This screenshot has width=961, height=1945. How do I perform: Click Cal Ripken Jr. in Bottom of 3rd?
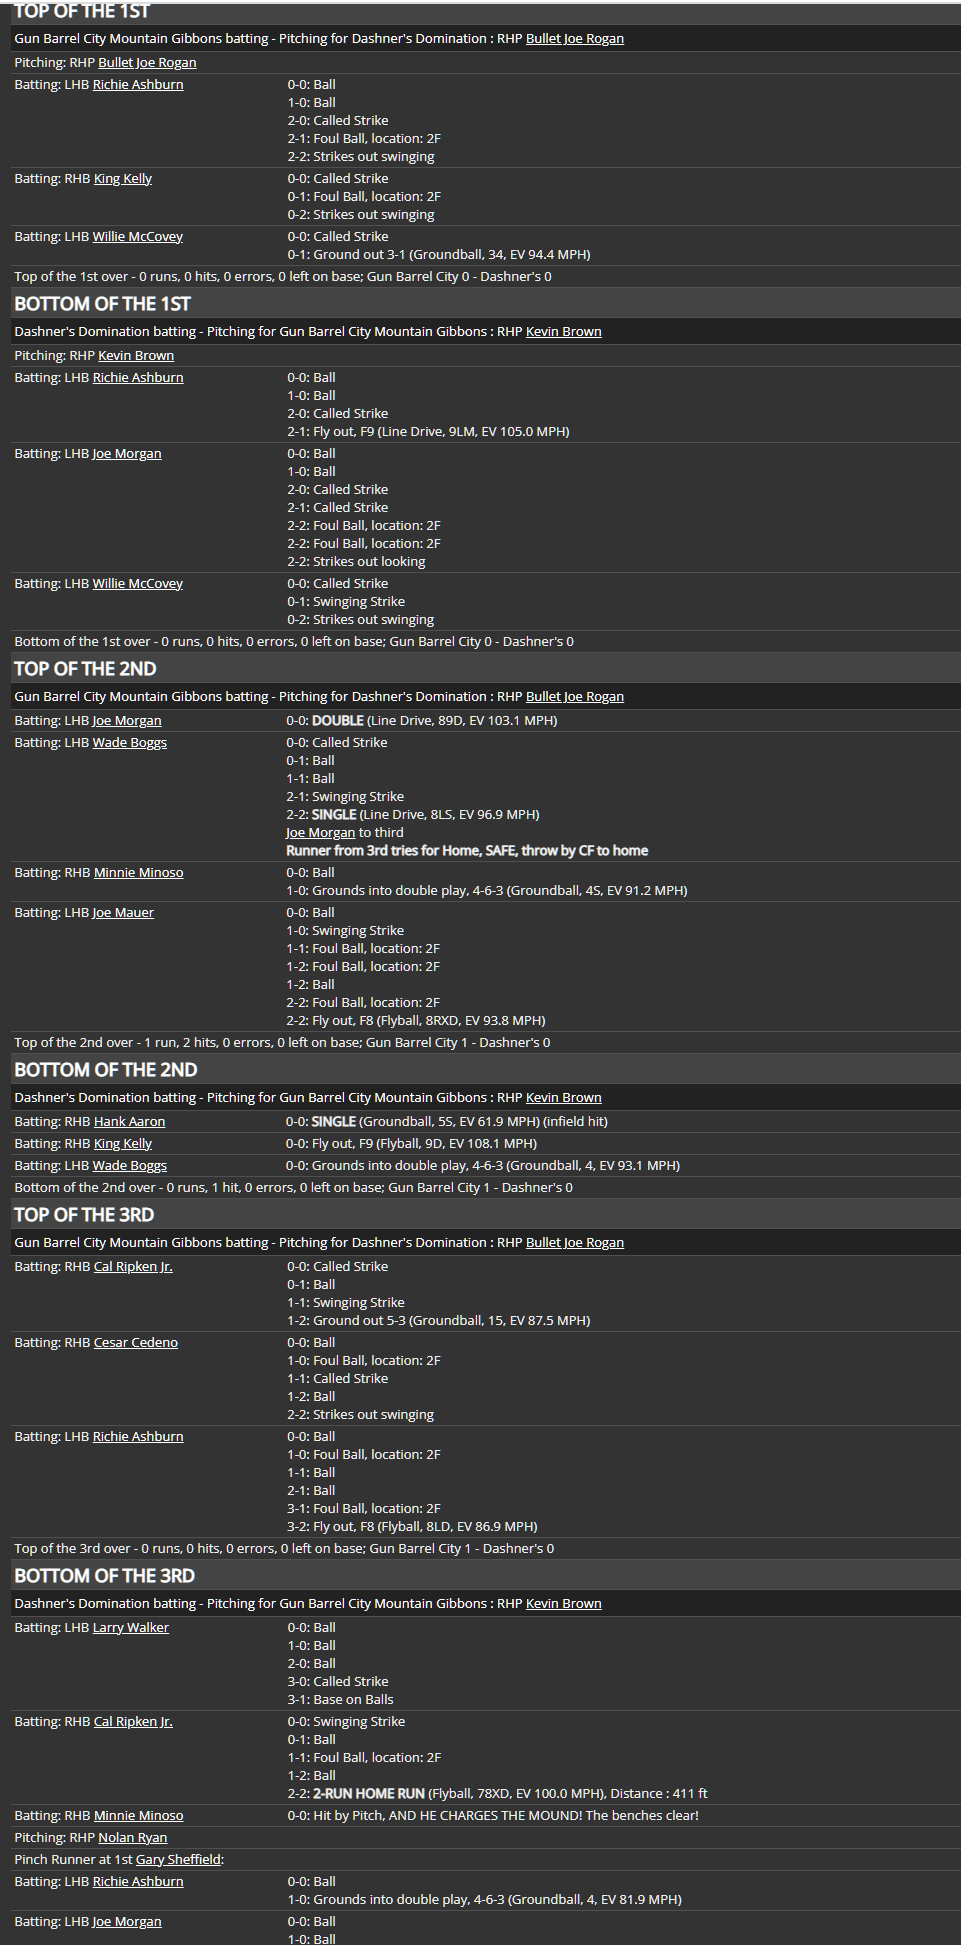pos(133,1722)
